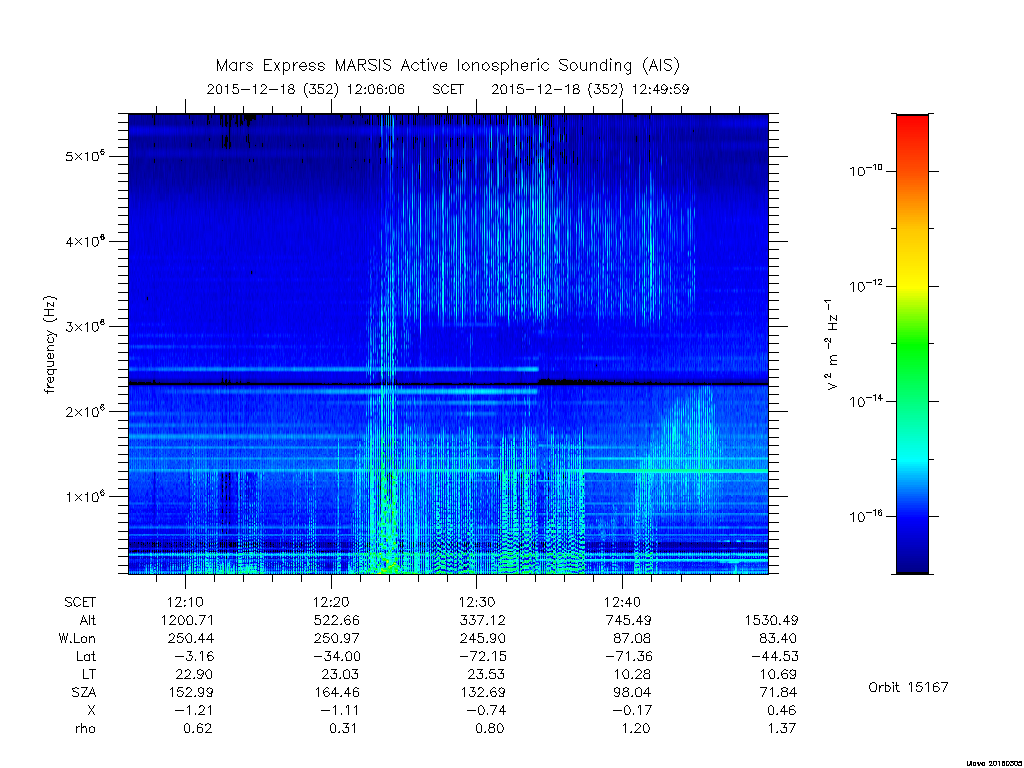The height and width of the screenshot is (768, 1024).
Task: Select the 12:40 time axis label
Action: (x=622, y=601)
